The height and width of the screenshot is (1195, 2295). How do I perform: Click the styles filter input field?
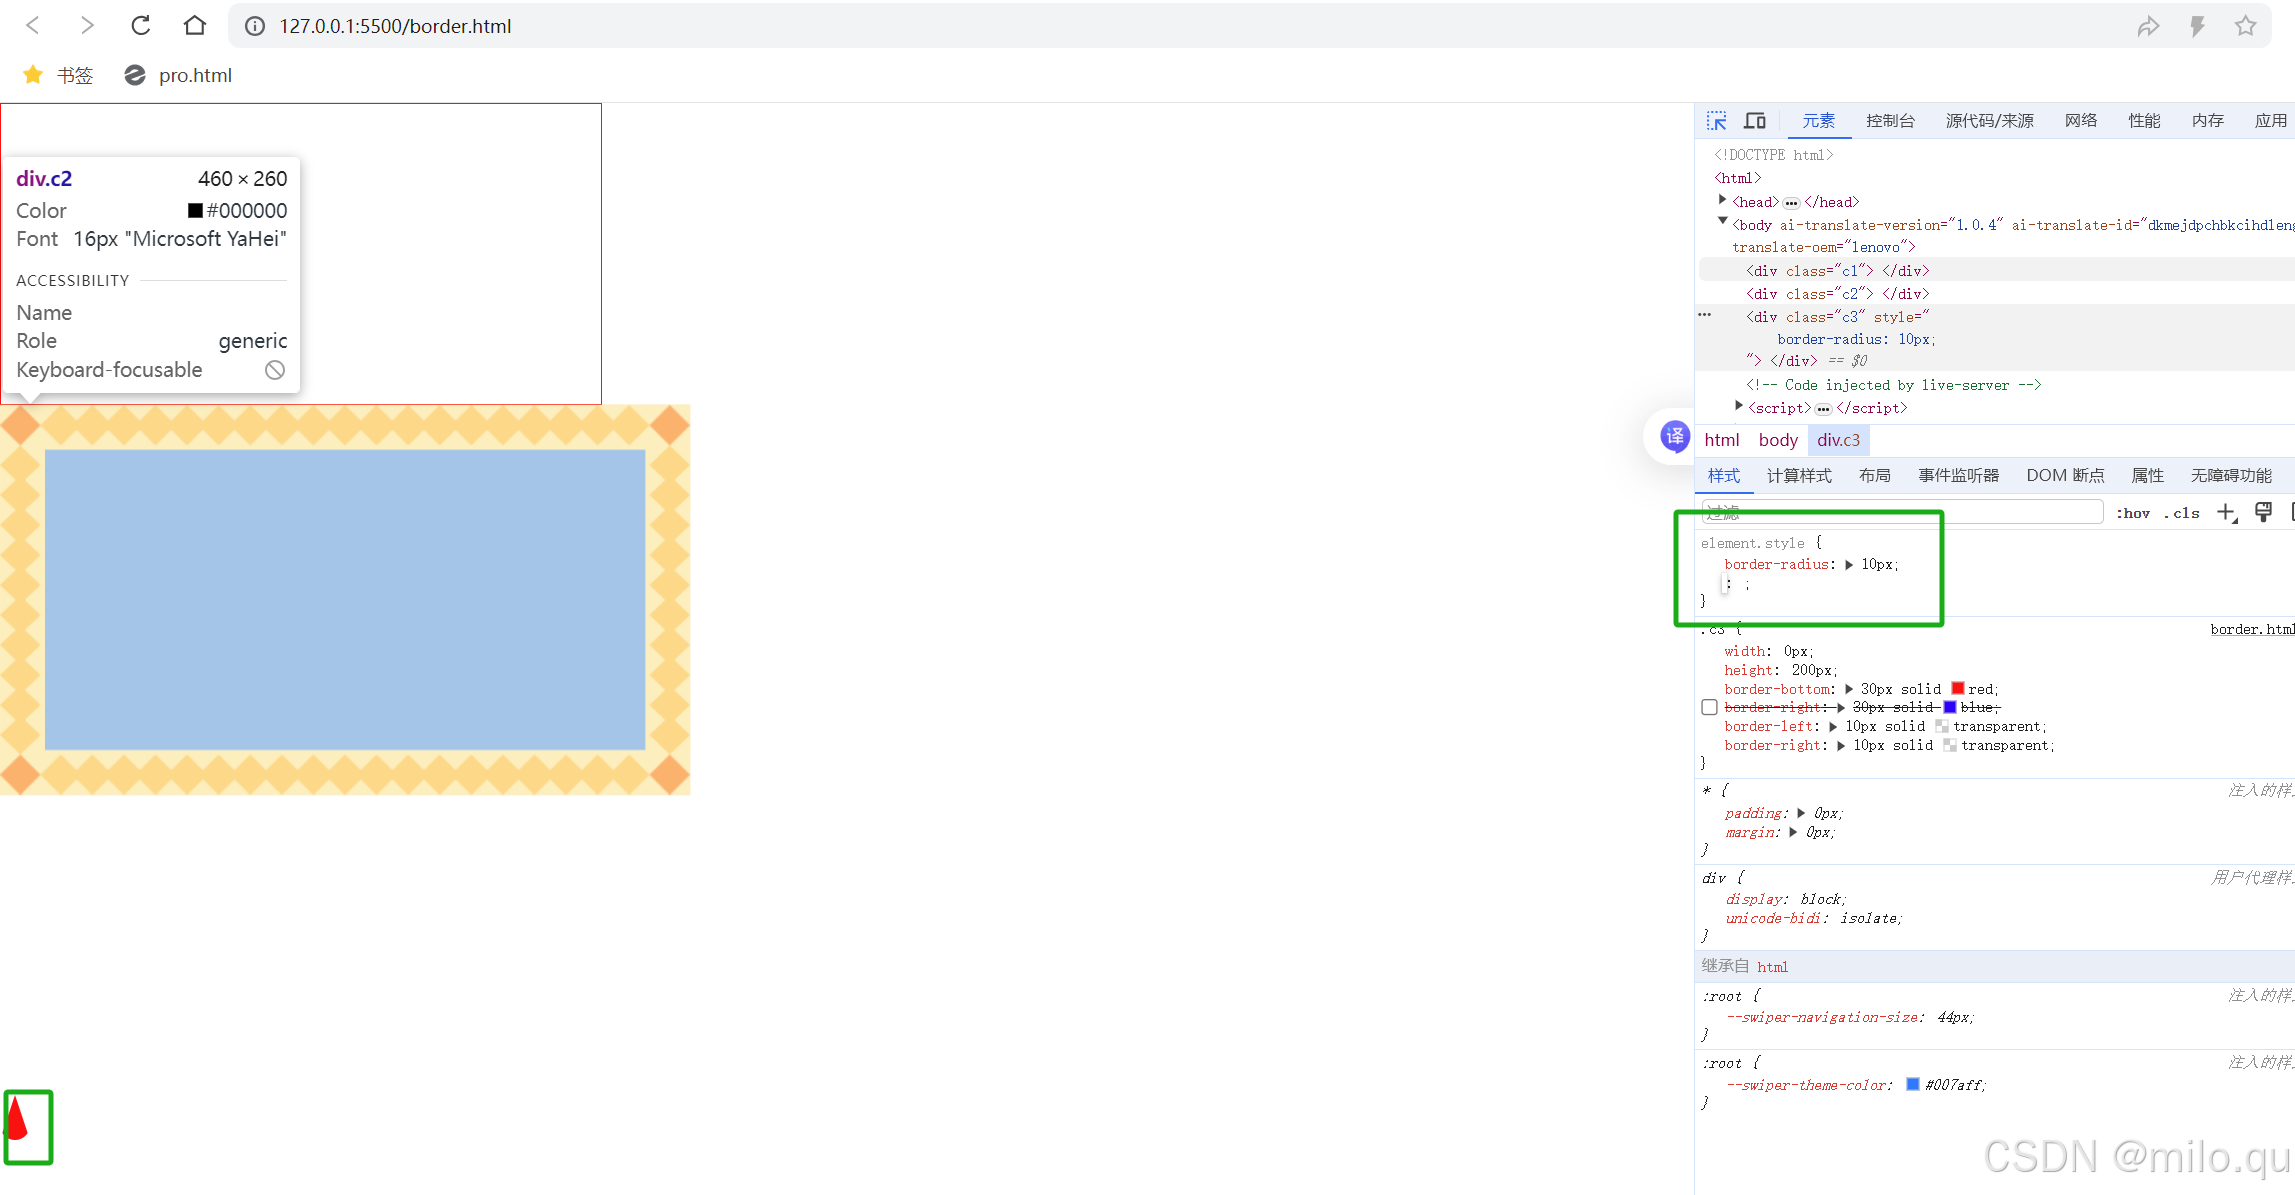pos(1902,513)
